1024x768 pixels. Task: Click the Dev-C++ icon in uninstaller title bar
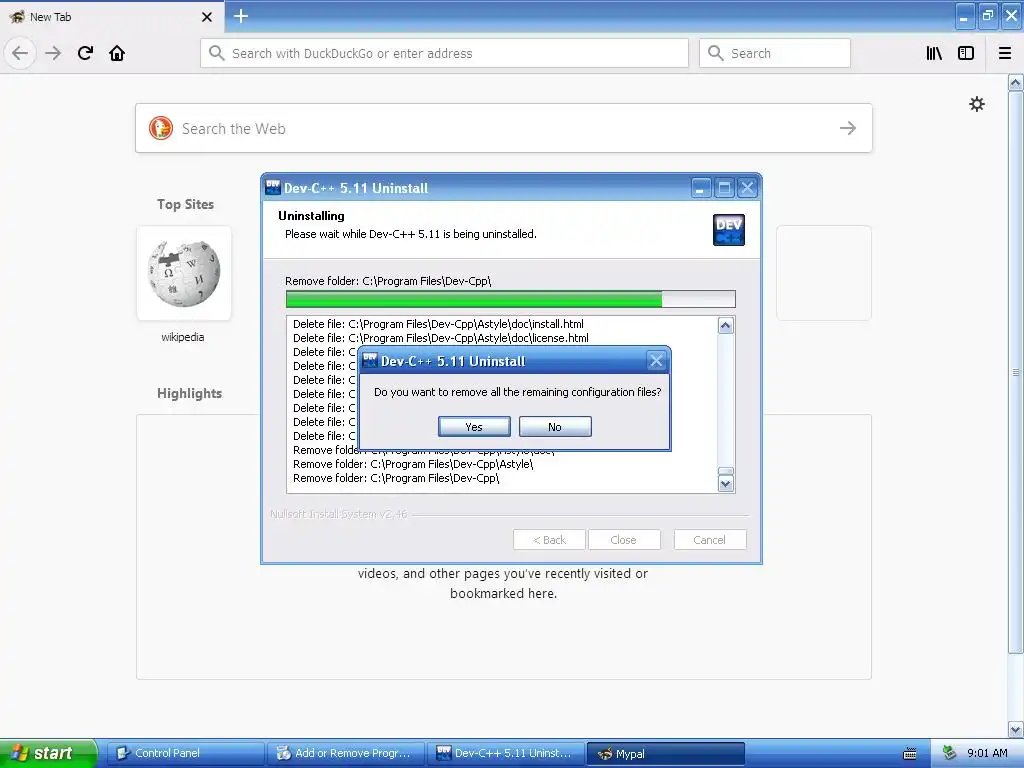(x=273, y=187)
